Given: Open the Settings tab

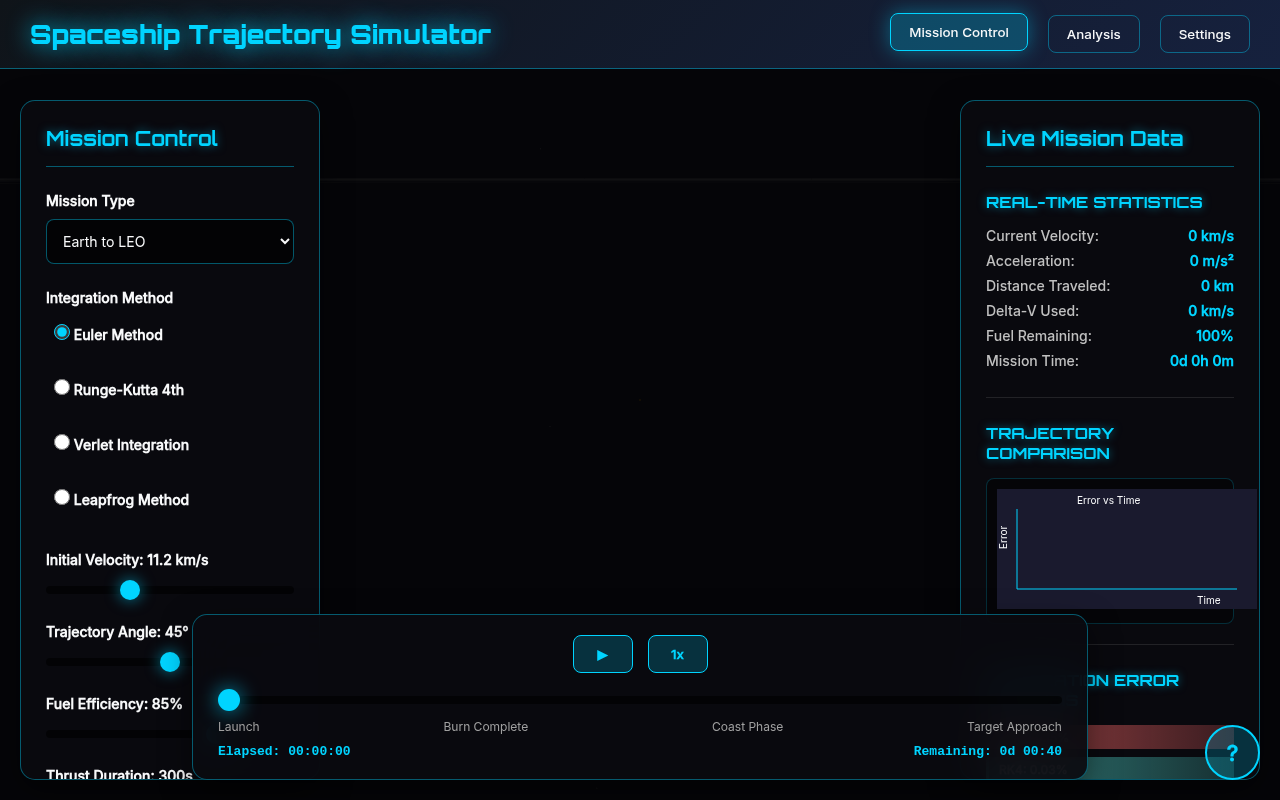Looking at the screenshot, I should [x=1204, y=33].
